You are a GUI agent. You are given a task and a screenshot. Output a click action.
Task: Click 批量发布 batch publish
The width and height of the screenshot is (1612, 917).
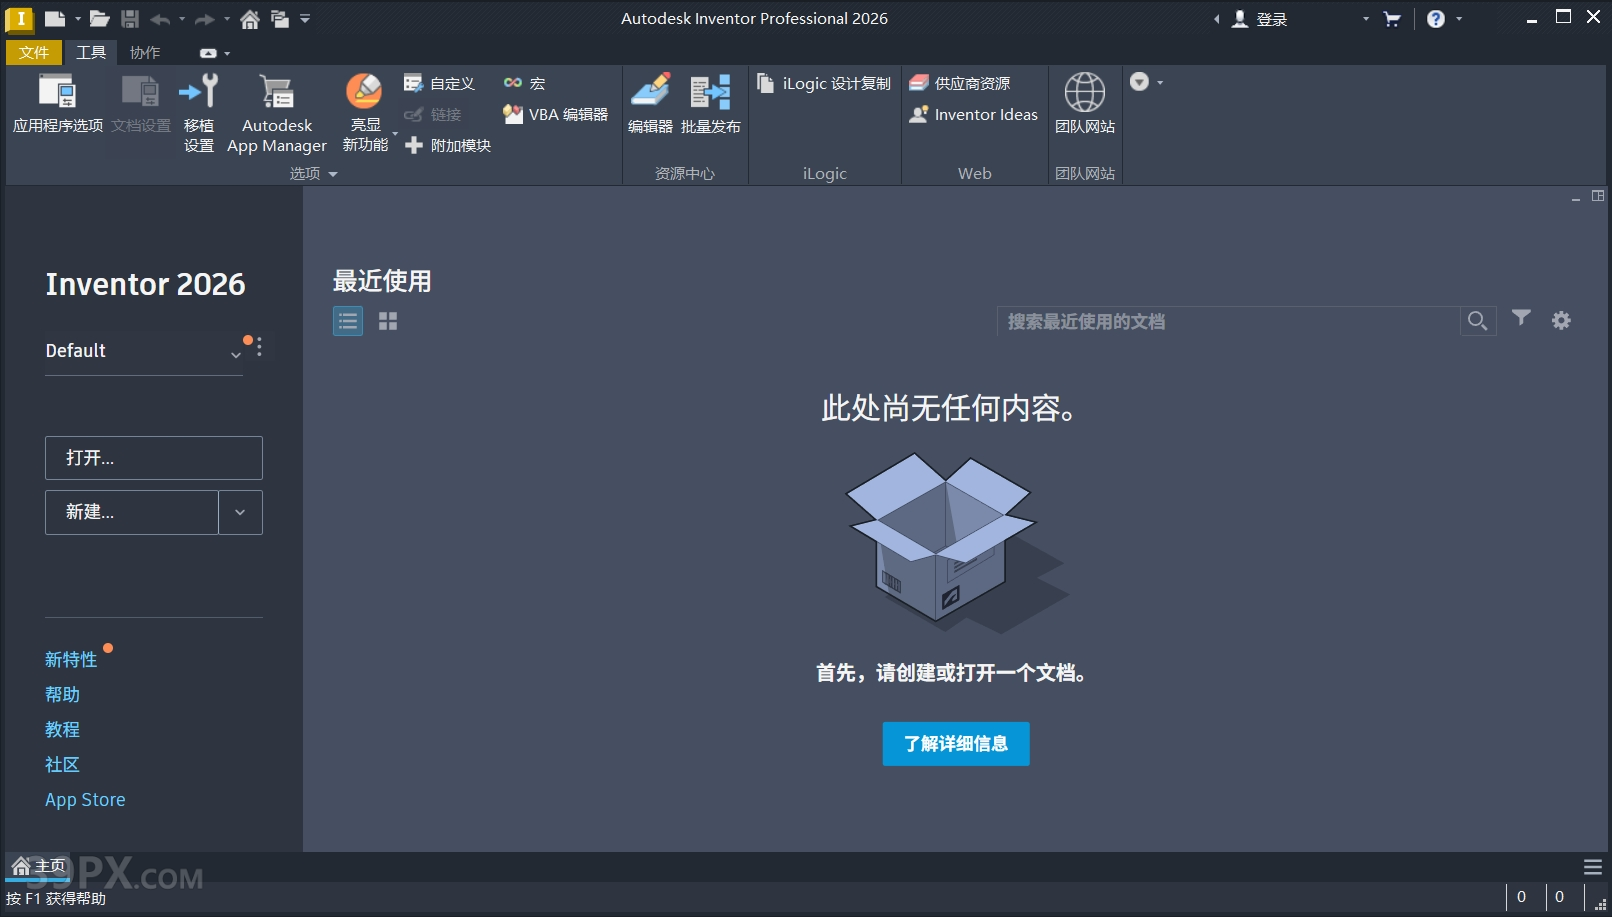pos(711,103)
